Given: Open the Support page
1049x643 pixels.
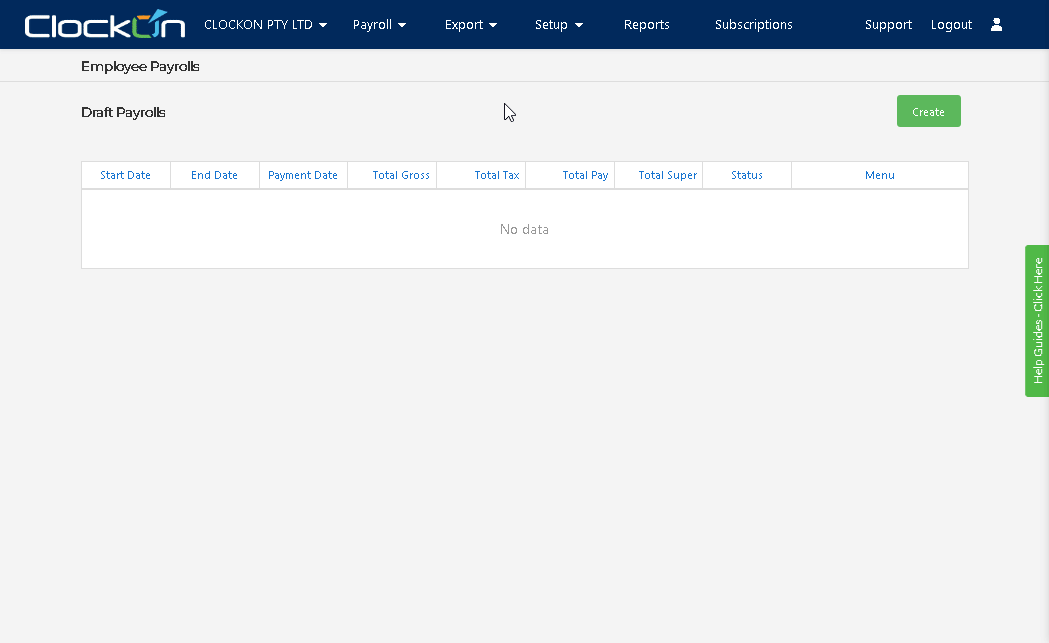Looking at the screenshot, I should tap(888, 24).
